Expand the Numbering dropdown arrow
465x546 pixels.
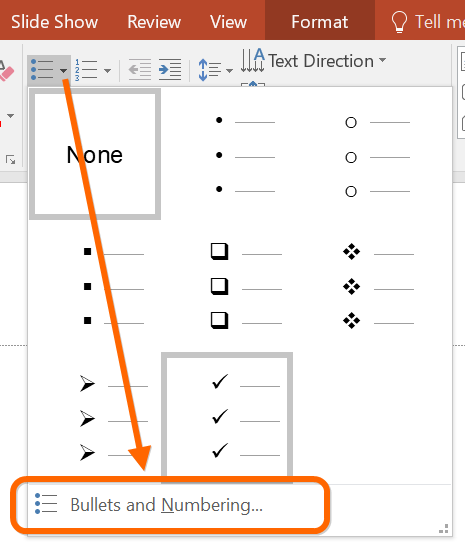click(107, 71)
